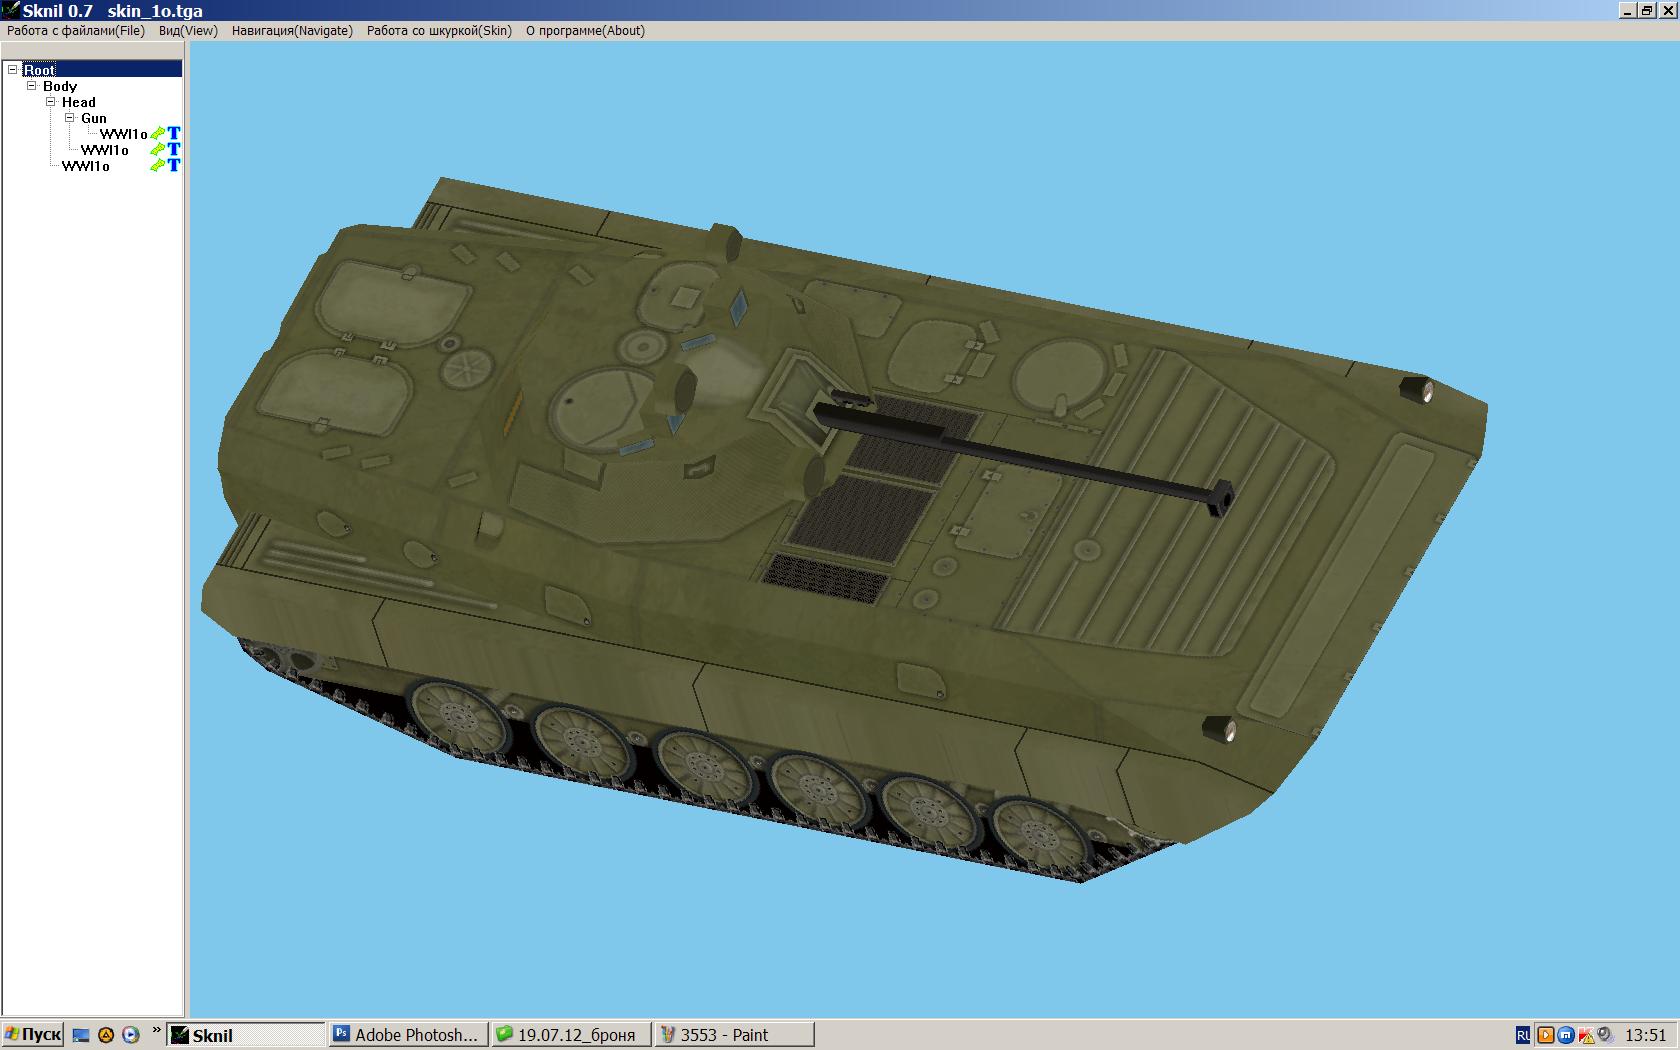Select the WWI1o mesh under Head
The height and width of the screenshot is (1050, 1680).
(105, 150)
